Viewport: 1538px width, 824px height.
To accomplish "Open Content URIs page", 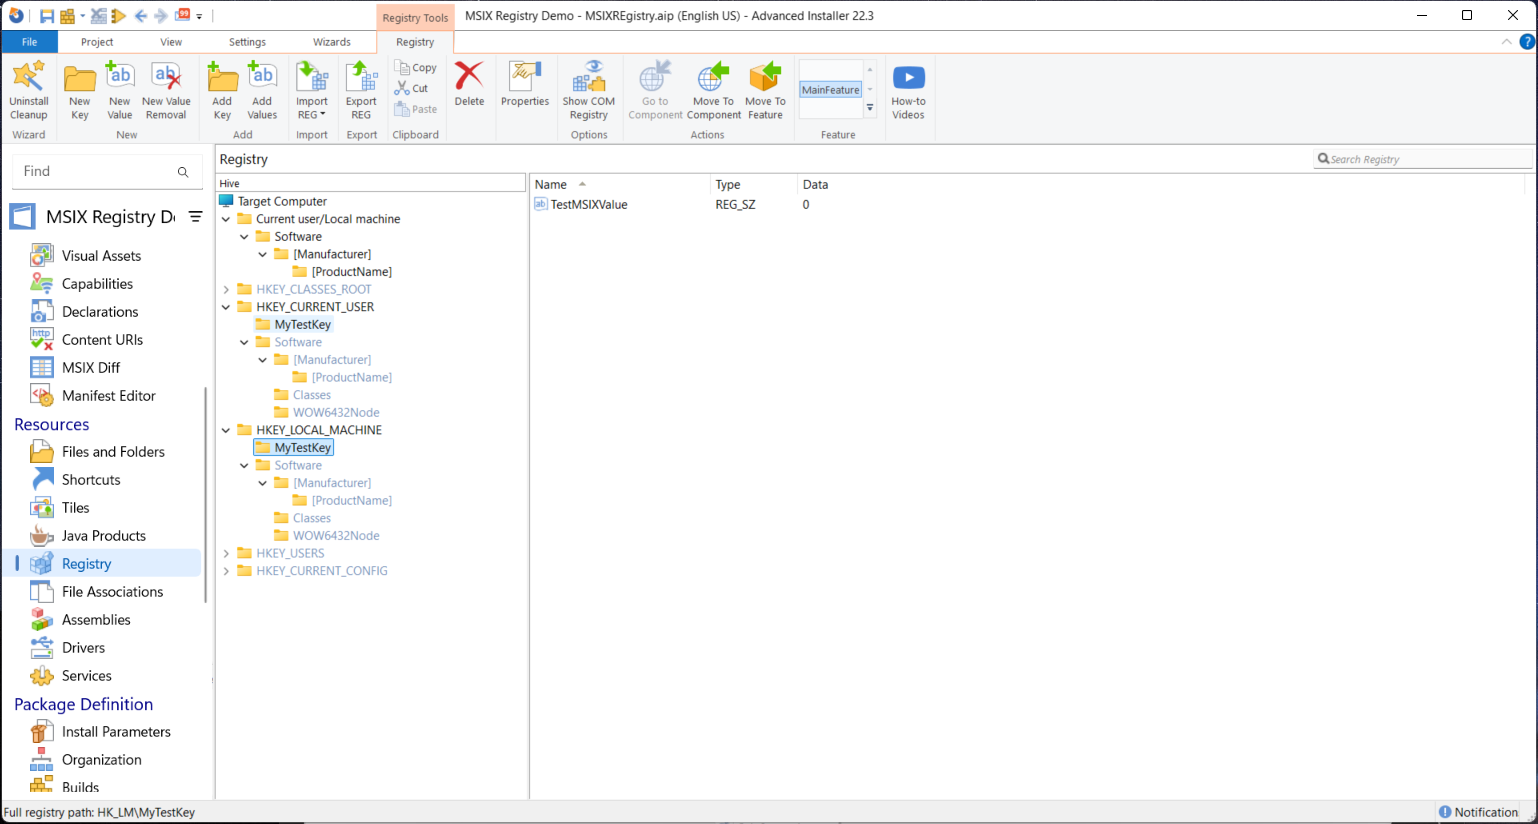I will tap(102, 340).
